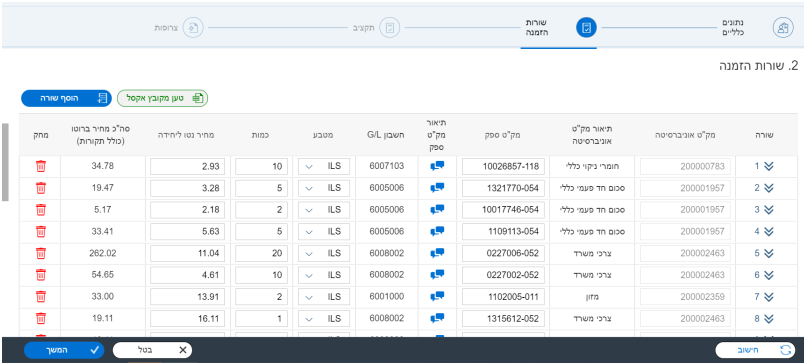The image size is (804, 363).
Task: Click the הוסף שורה add row button
Action: [66, 98]
